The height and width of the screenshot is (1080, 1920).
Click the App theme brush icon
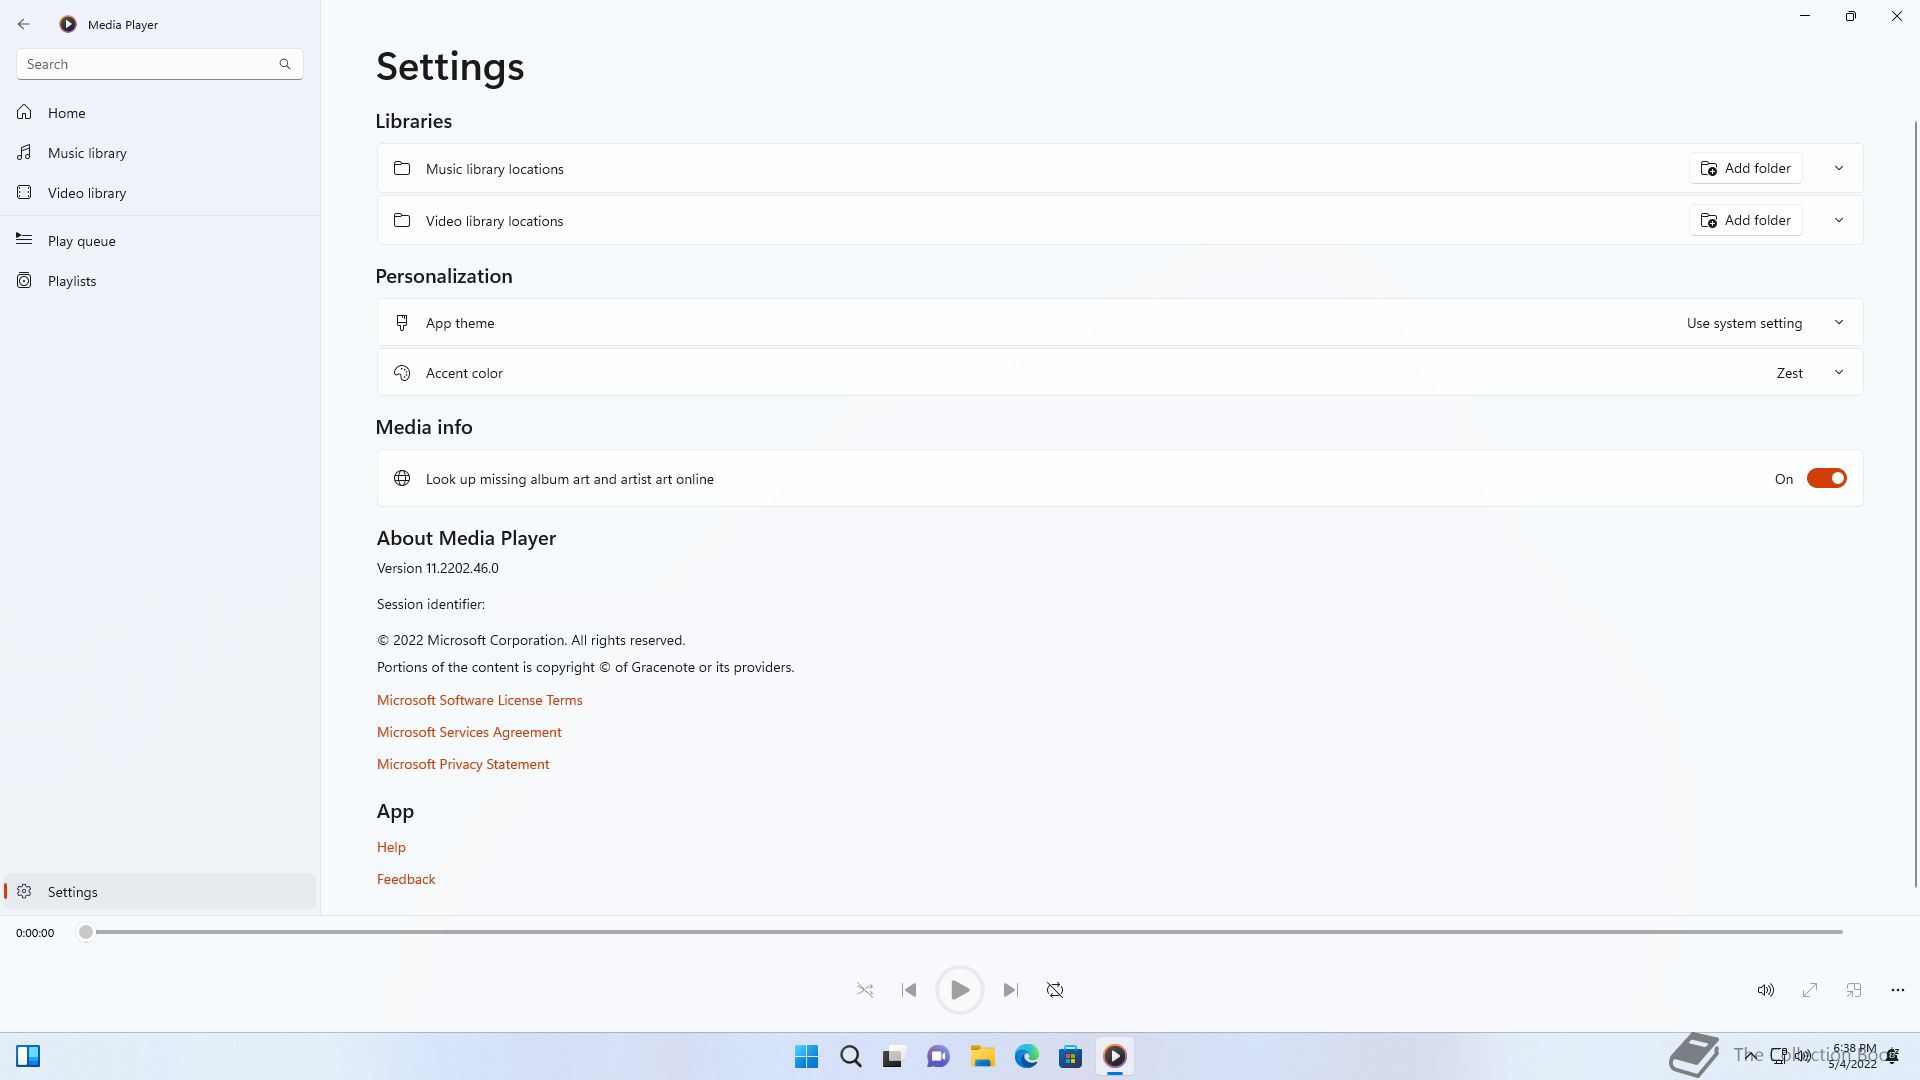coord(402,323)
